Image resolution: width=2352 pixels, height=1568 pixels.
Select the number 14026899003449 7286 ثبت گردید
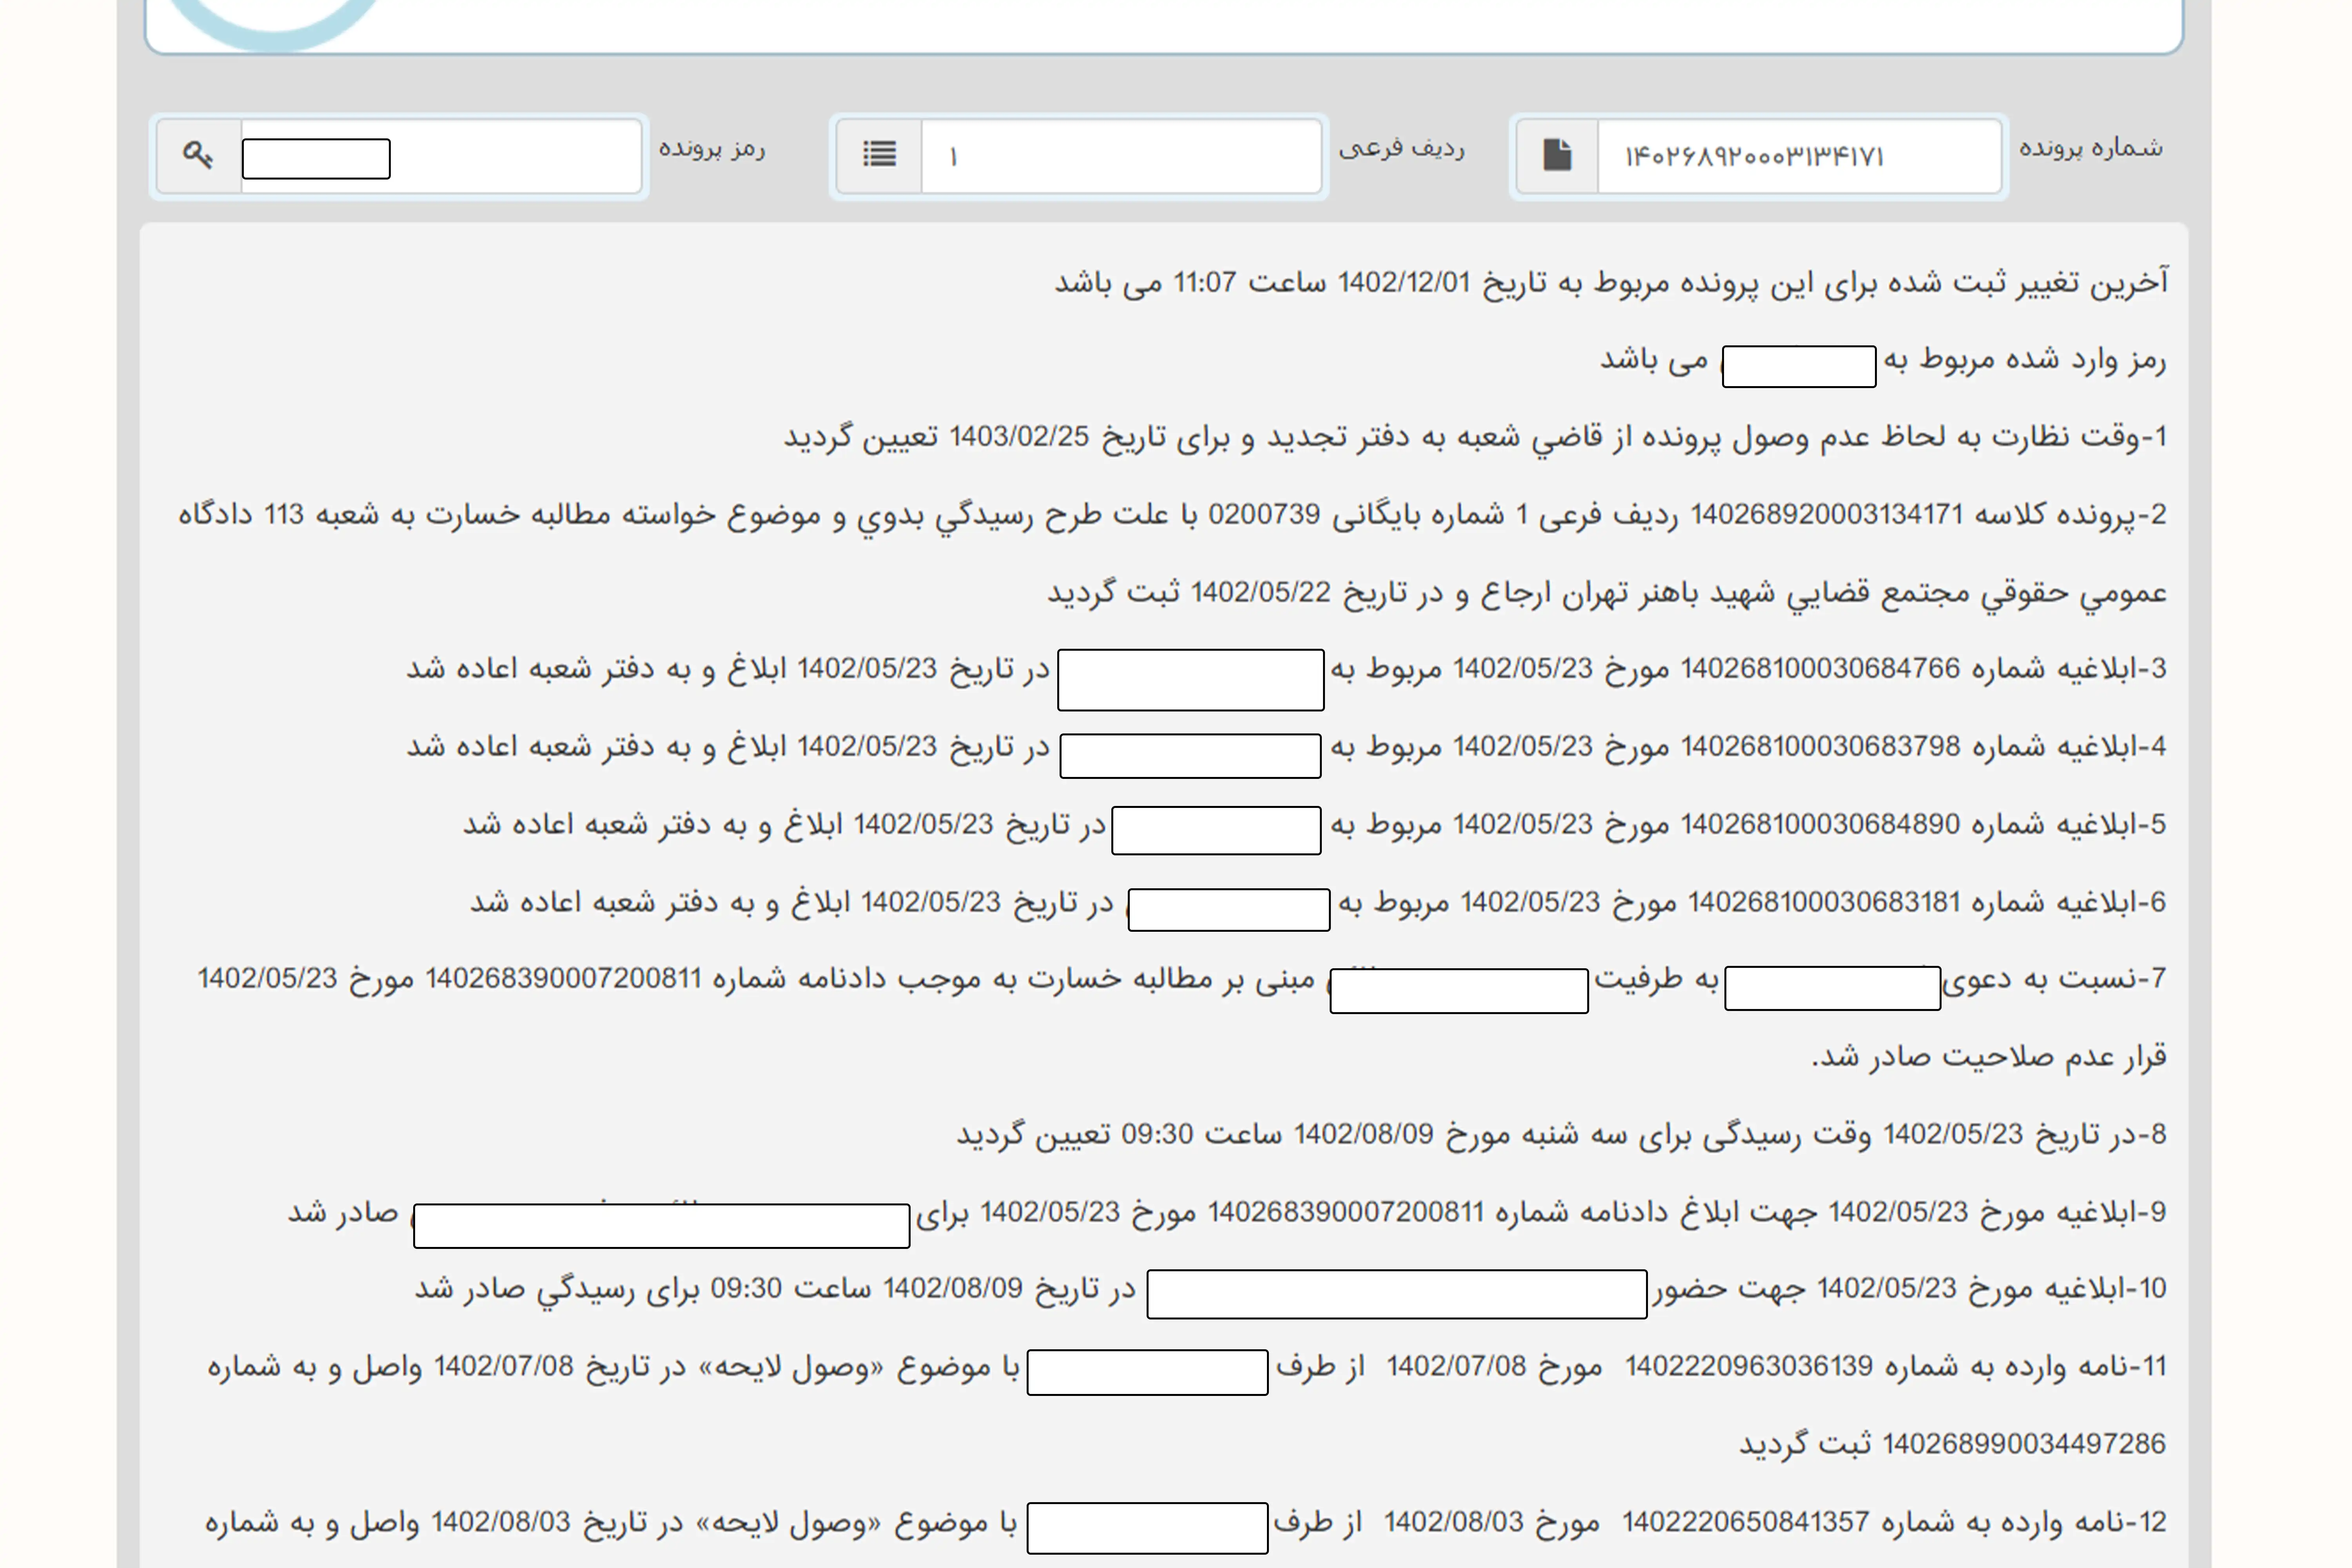[1953, 1445]
